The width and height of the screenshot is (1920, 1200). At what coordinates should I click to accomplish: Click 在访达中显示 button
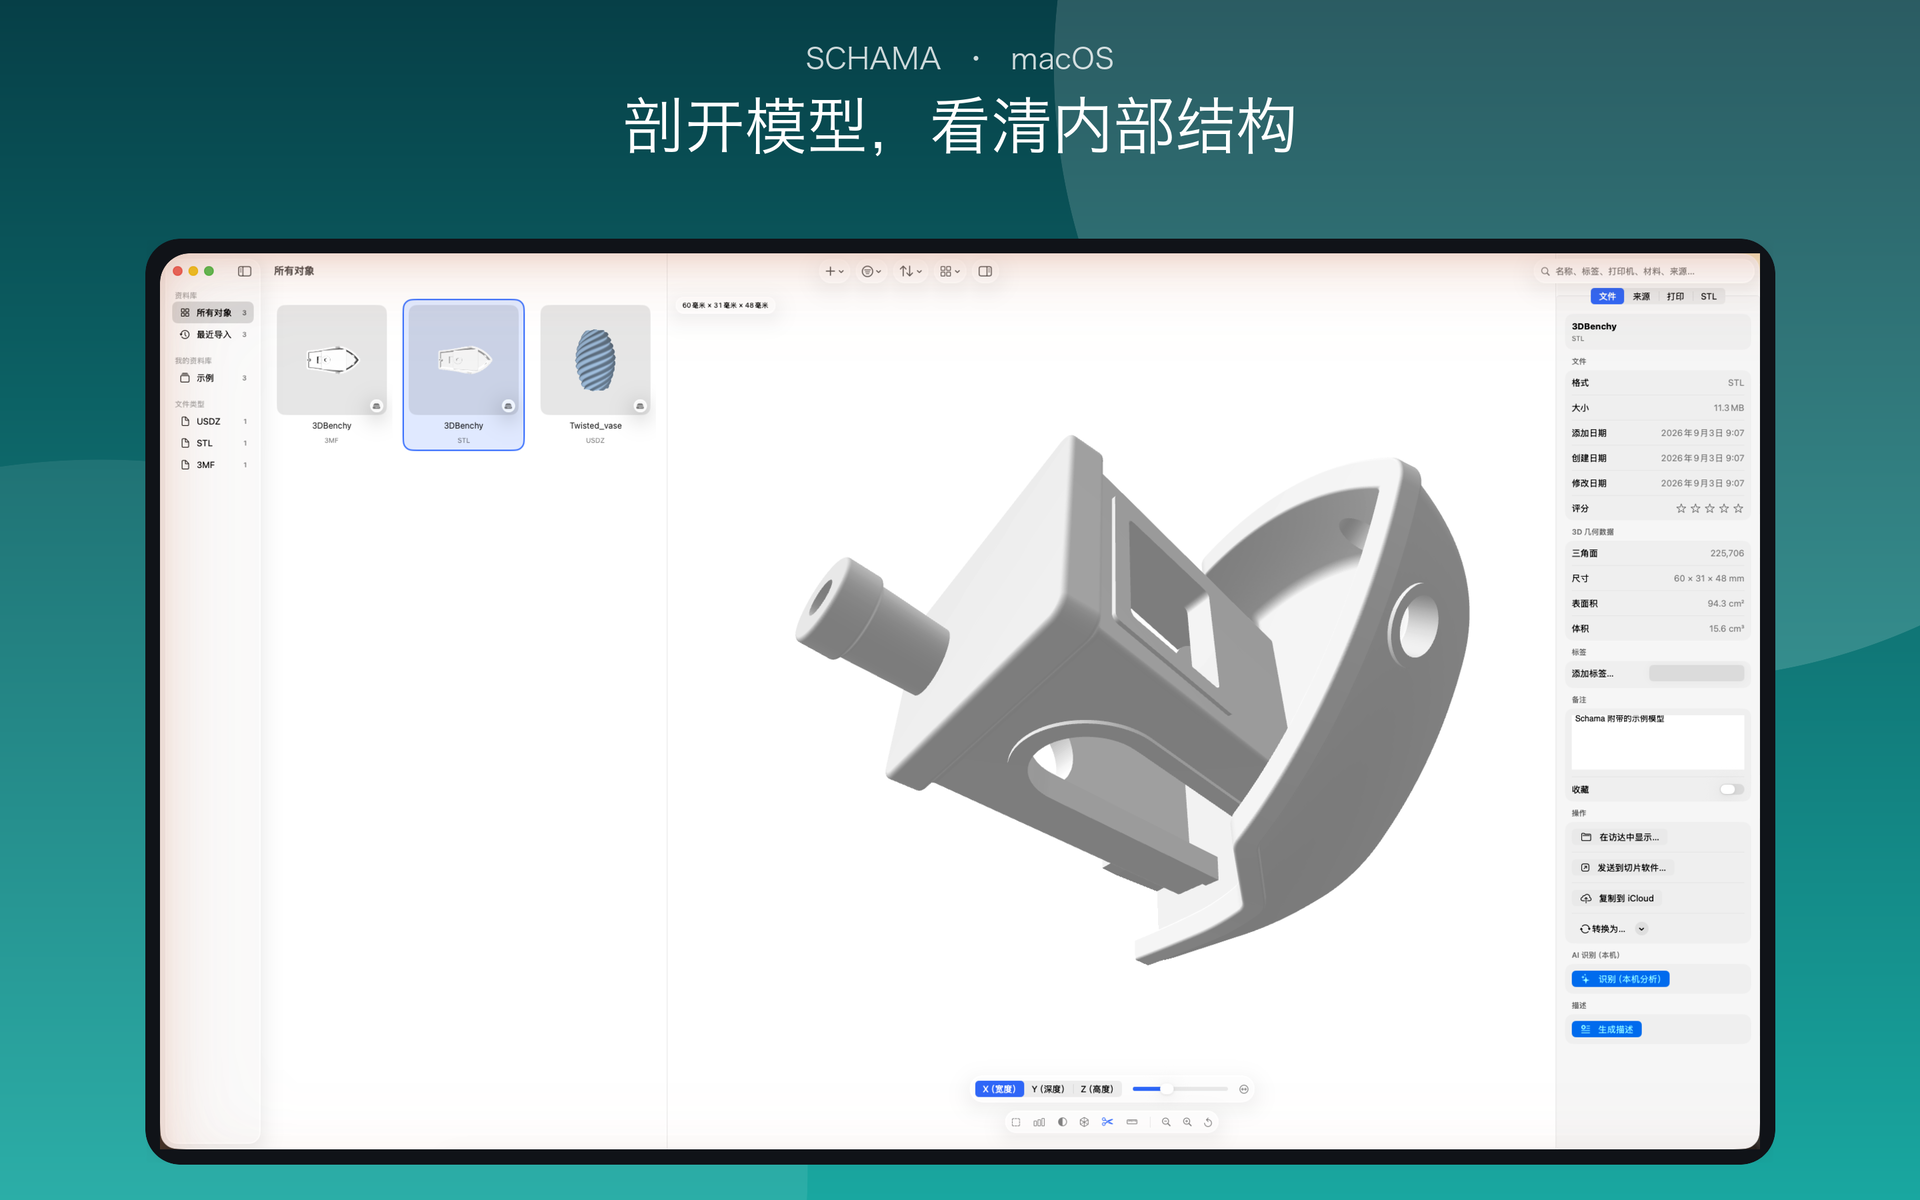click(1620, 838)
